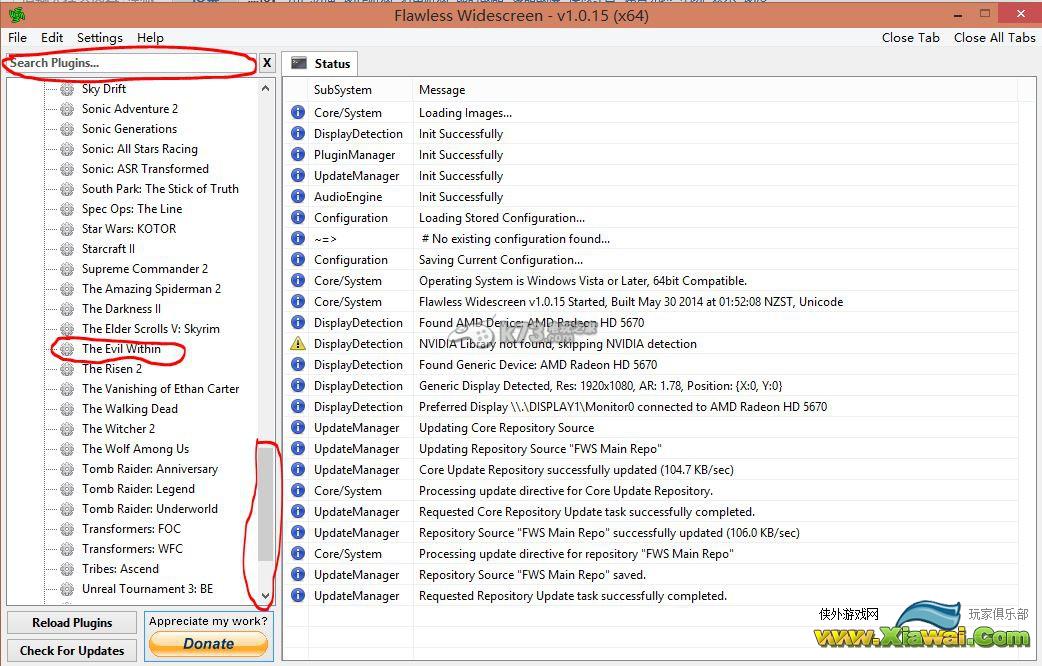Click the gear icon beside Sonic Generations
Screen dimensions: 1042x666
coord(66,129)
